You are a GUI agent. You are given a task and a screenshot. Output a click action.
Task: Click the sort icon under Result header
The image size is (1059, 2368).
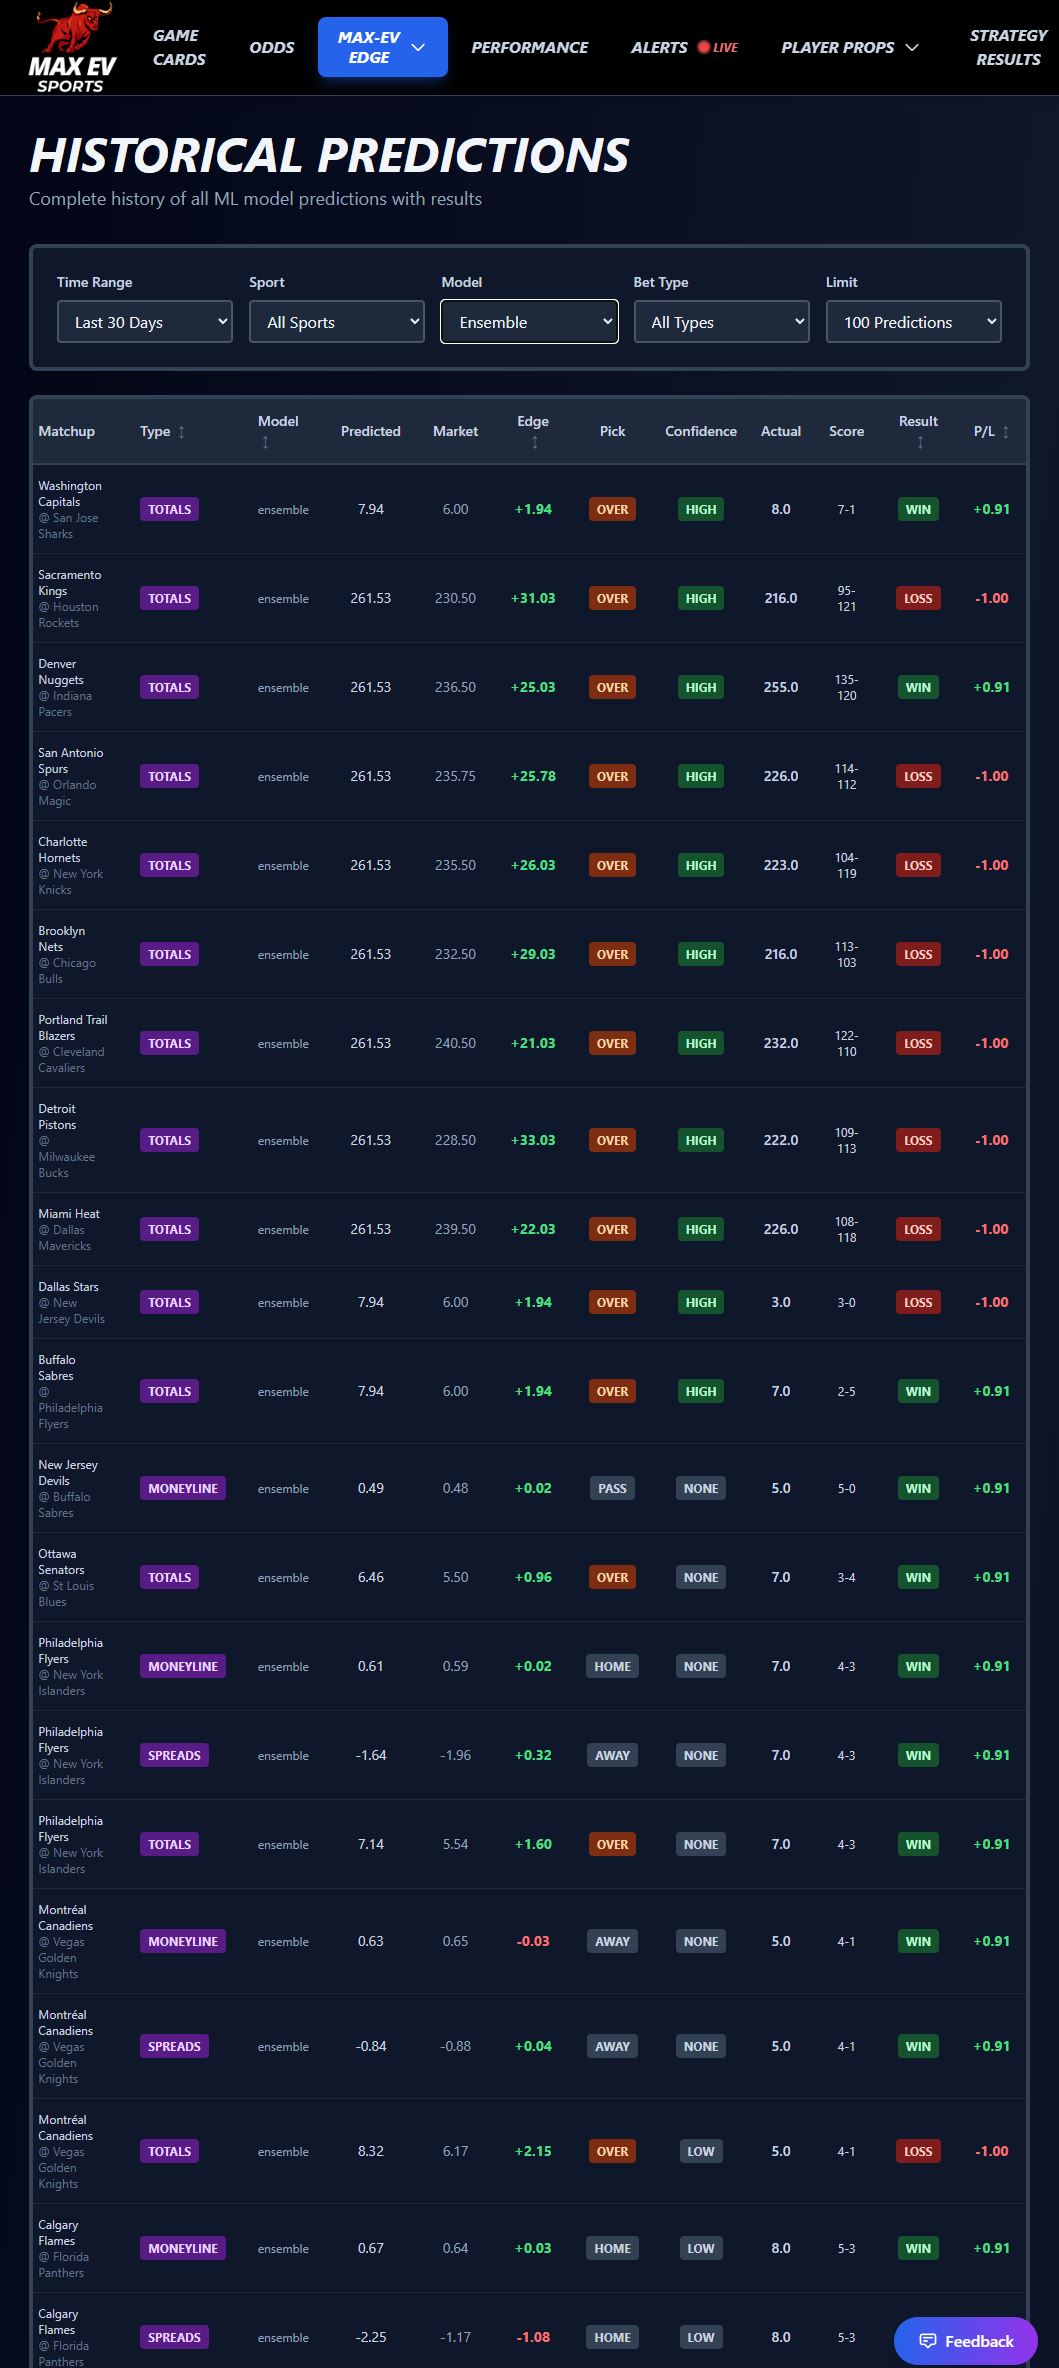click(919, 442)
